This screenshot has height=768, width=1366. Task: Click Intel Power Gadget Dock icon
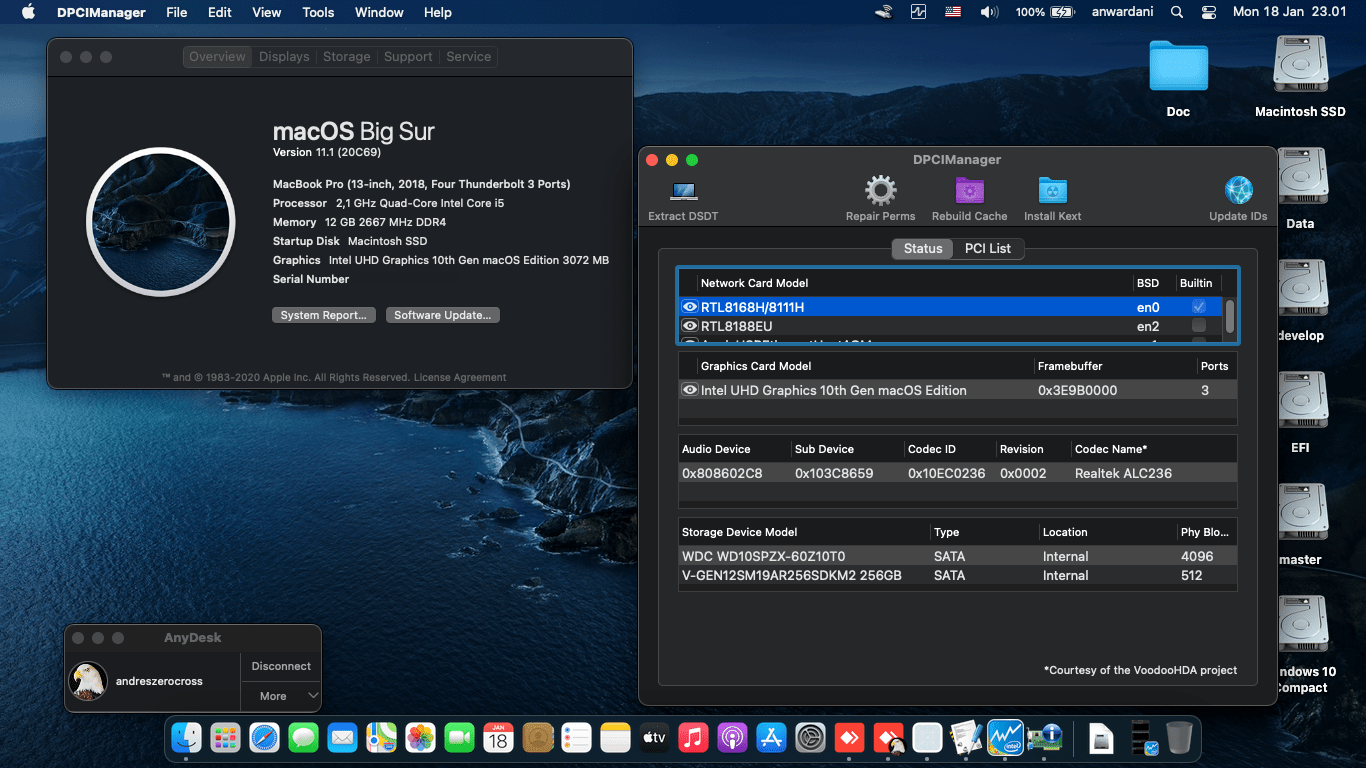coord(1005,738)
